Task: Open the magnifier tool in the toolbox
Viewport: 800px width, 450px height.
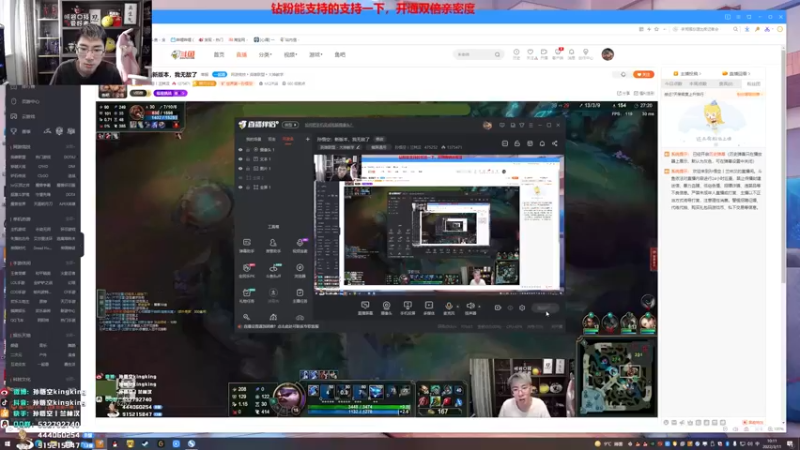Action: (246, 317)
